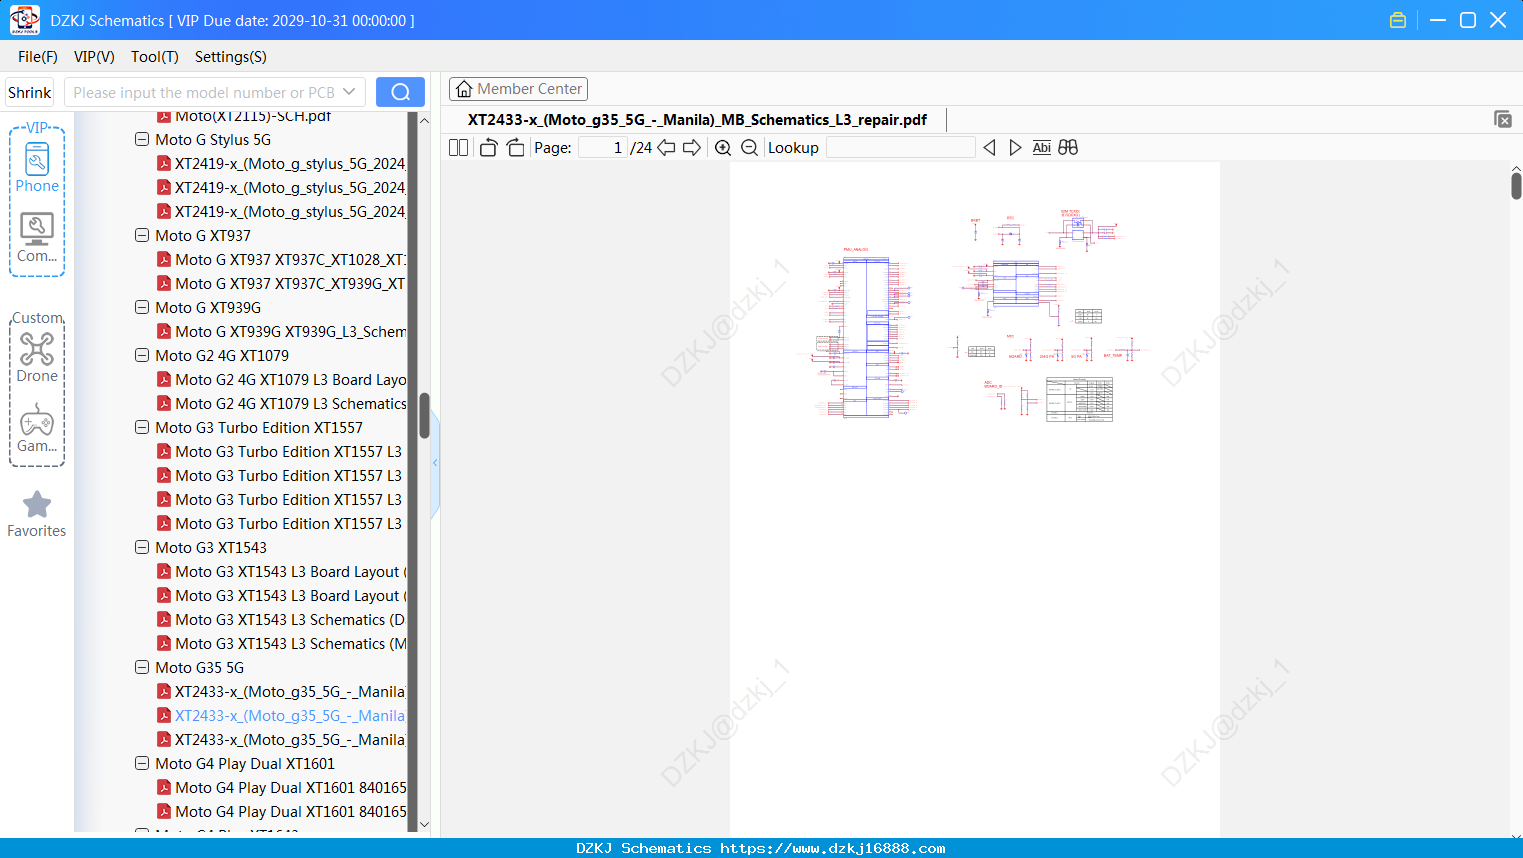Open Moto G XT937 XT937C_XT939G file
The image size is (1523, 858).
(282, 284)
